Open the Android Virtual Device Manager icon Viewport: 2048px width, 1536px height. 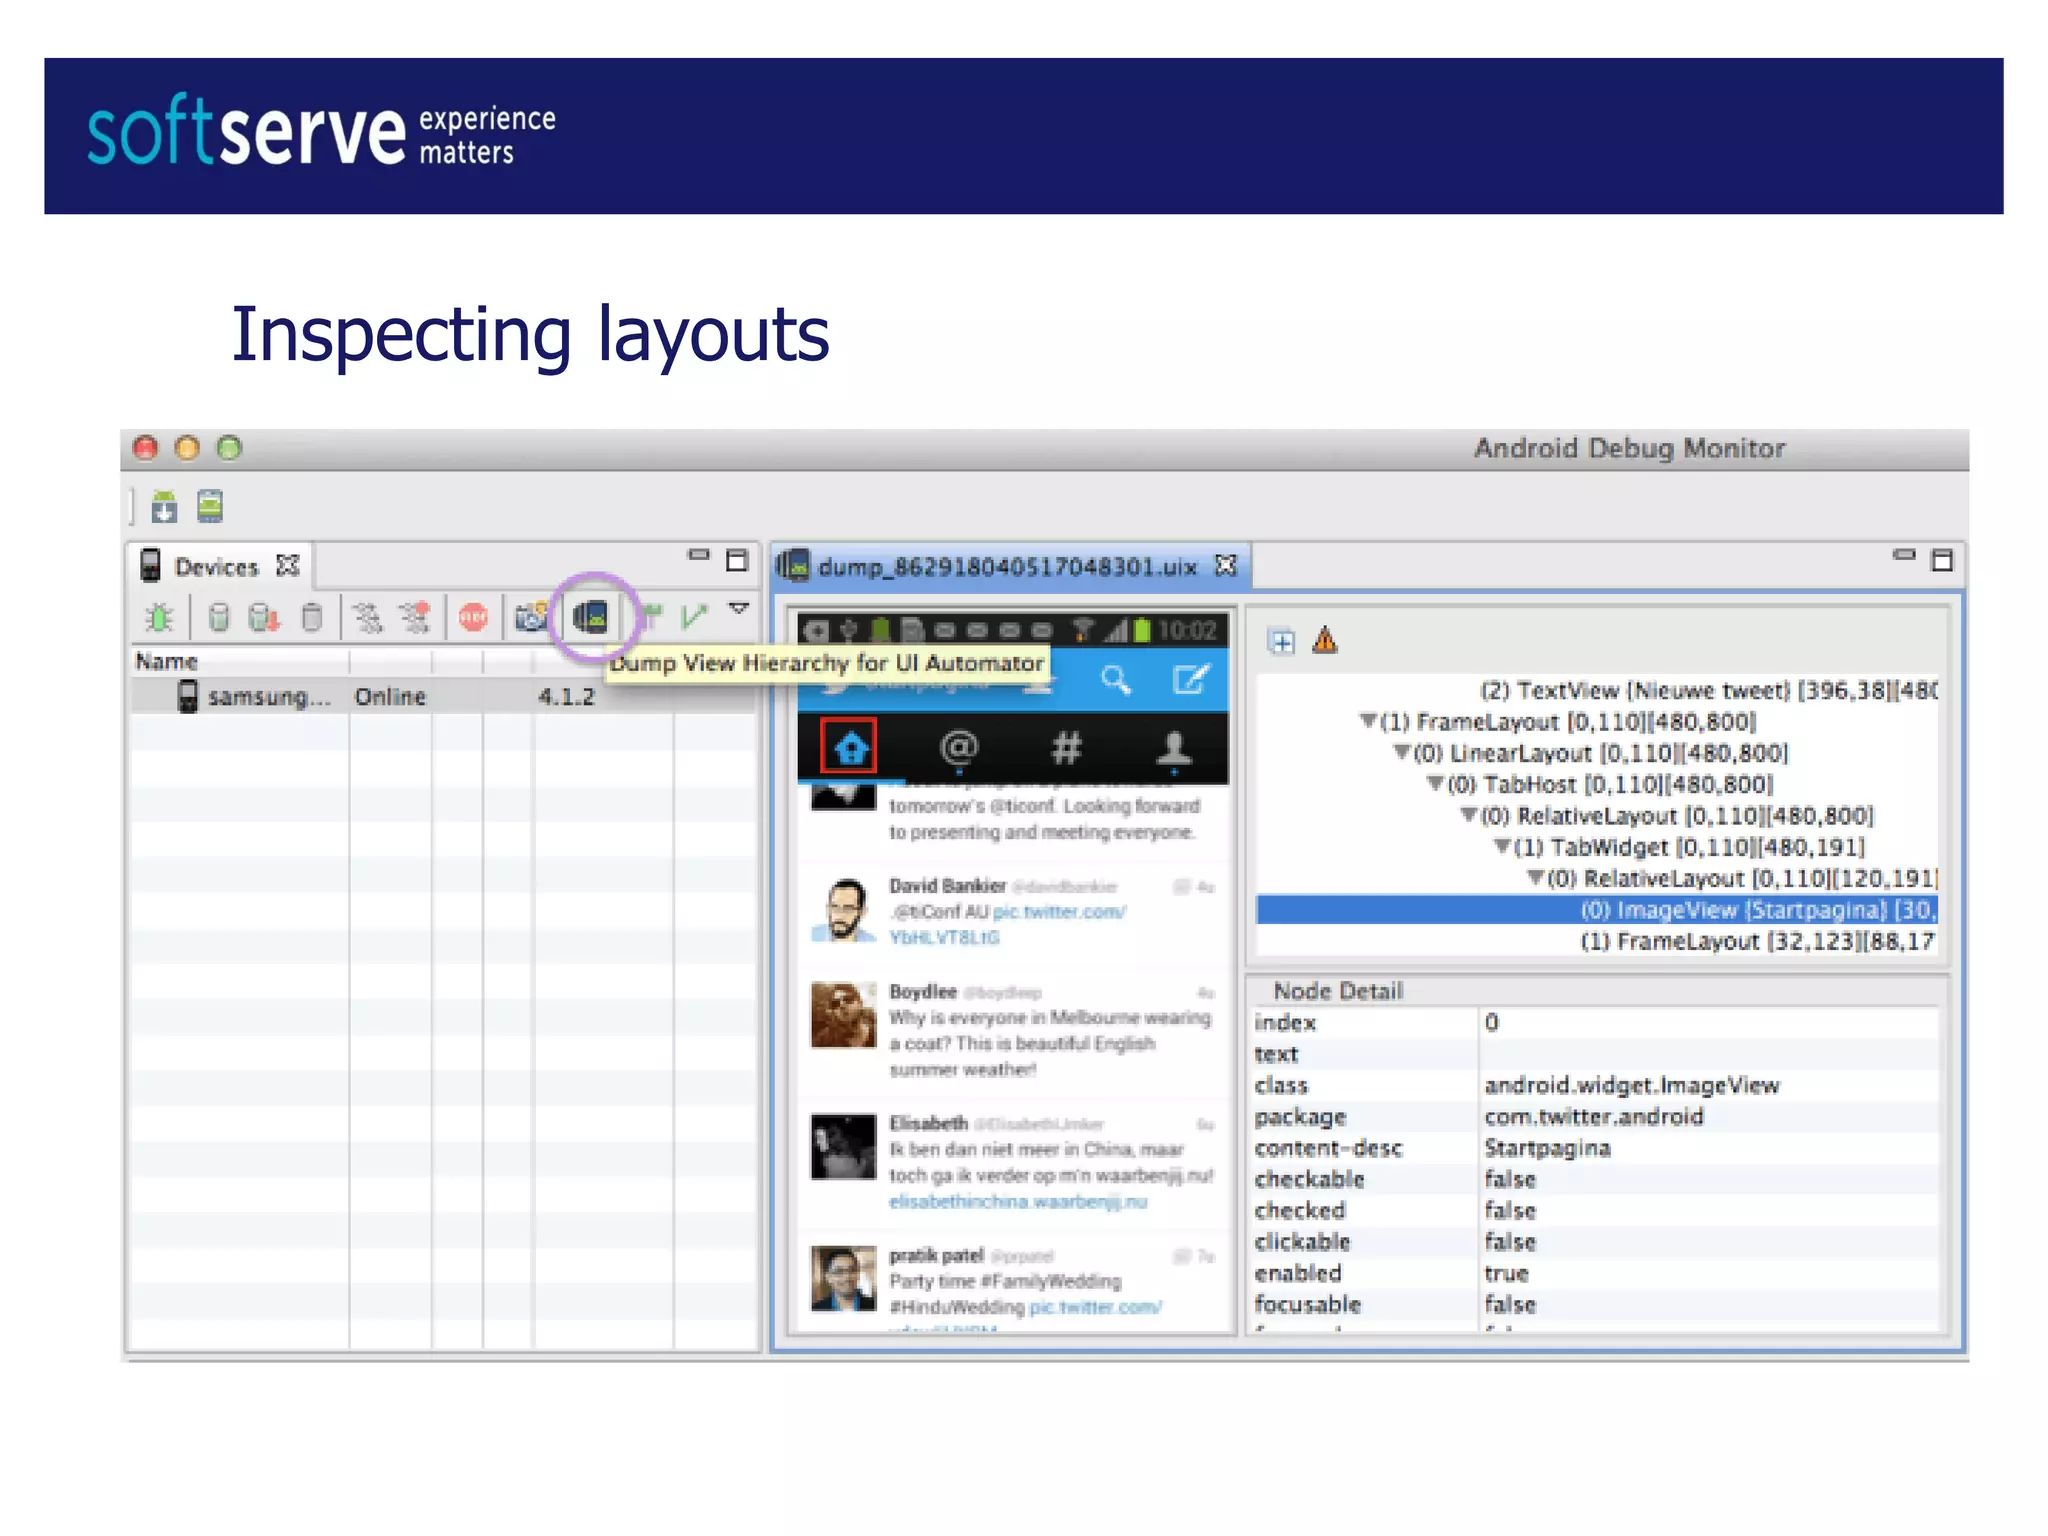(210, 506)
